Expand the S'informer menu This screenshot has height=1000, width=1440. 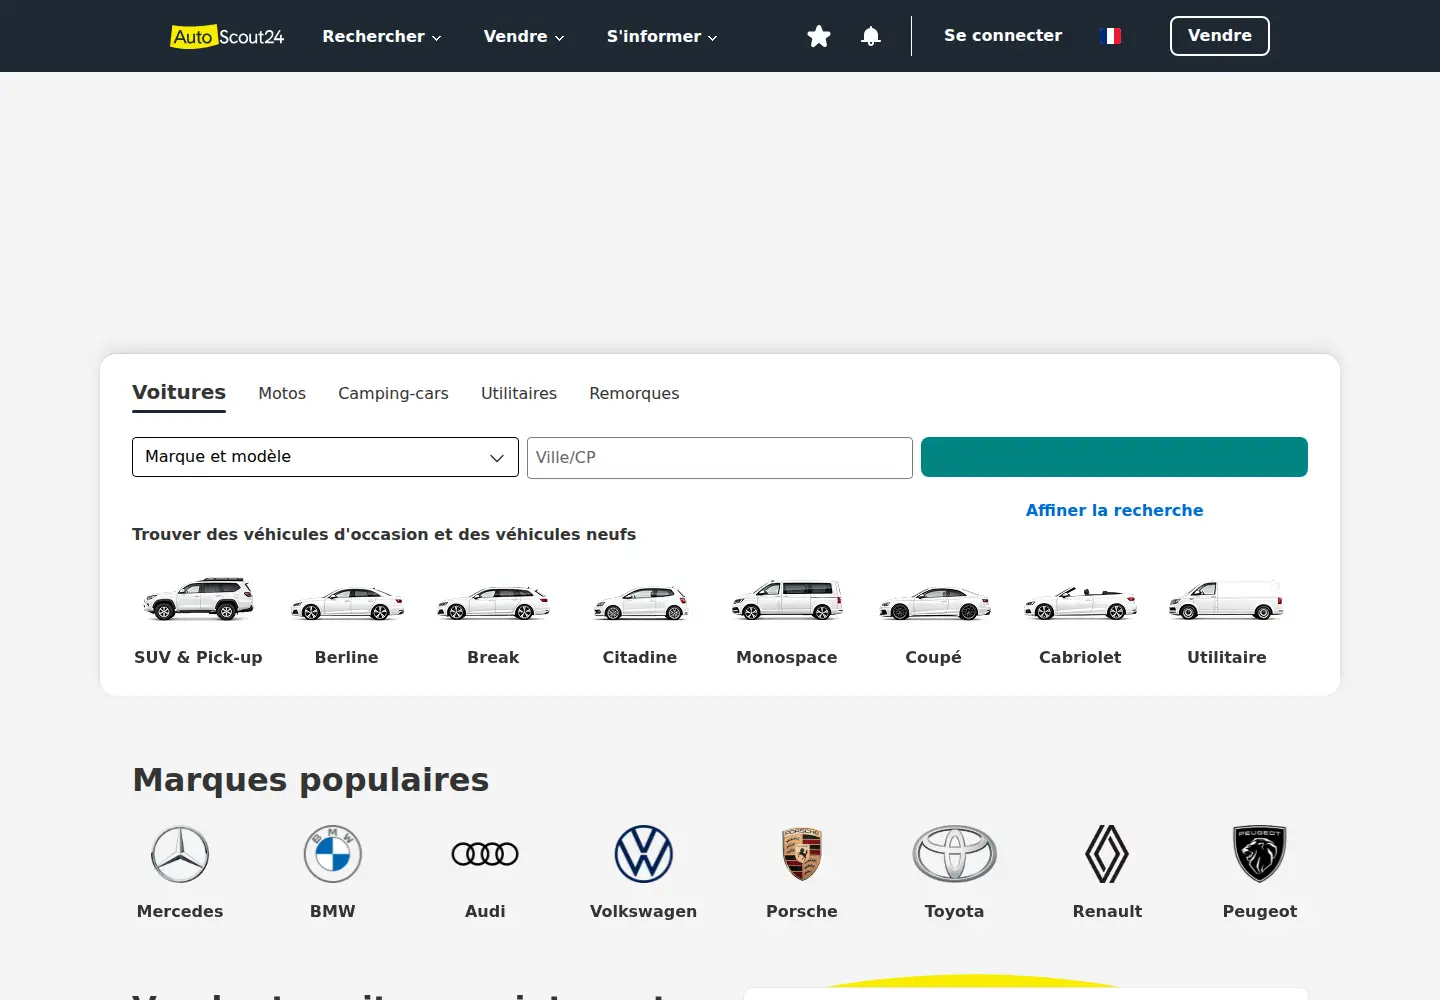tap(662, 36)
